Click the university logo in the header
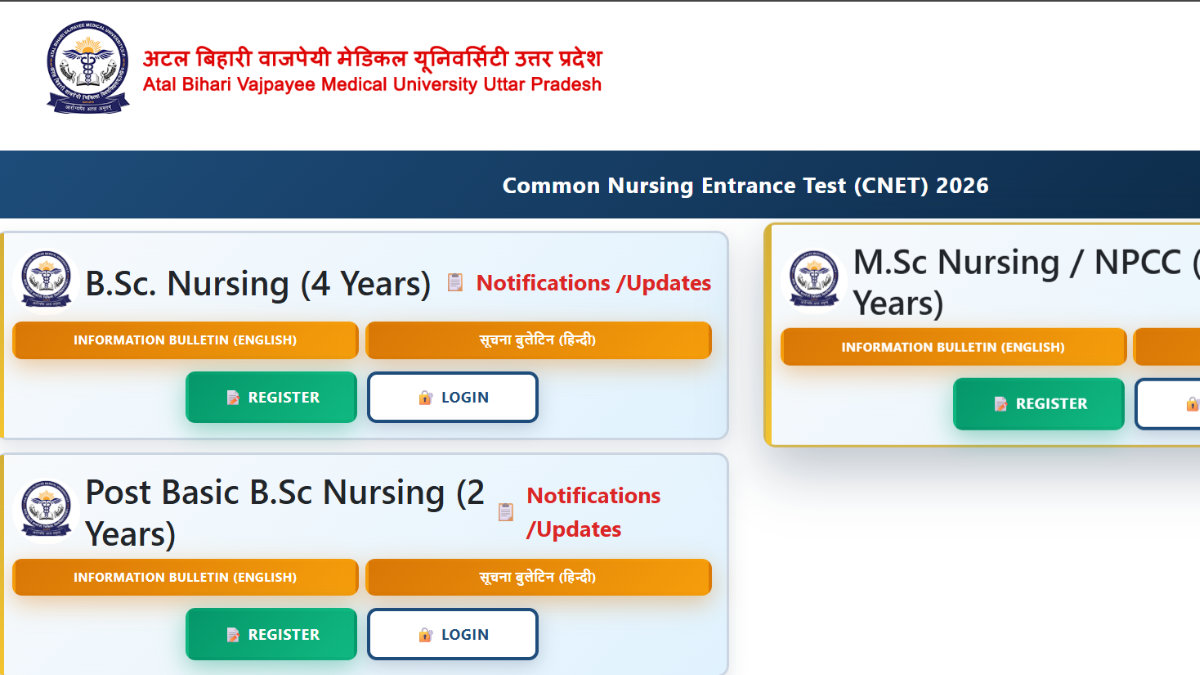1200x675 pixels. [x=88, y=68]
